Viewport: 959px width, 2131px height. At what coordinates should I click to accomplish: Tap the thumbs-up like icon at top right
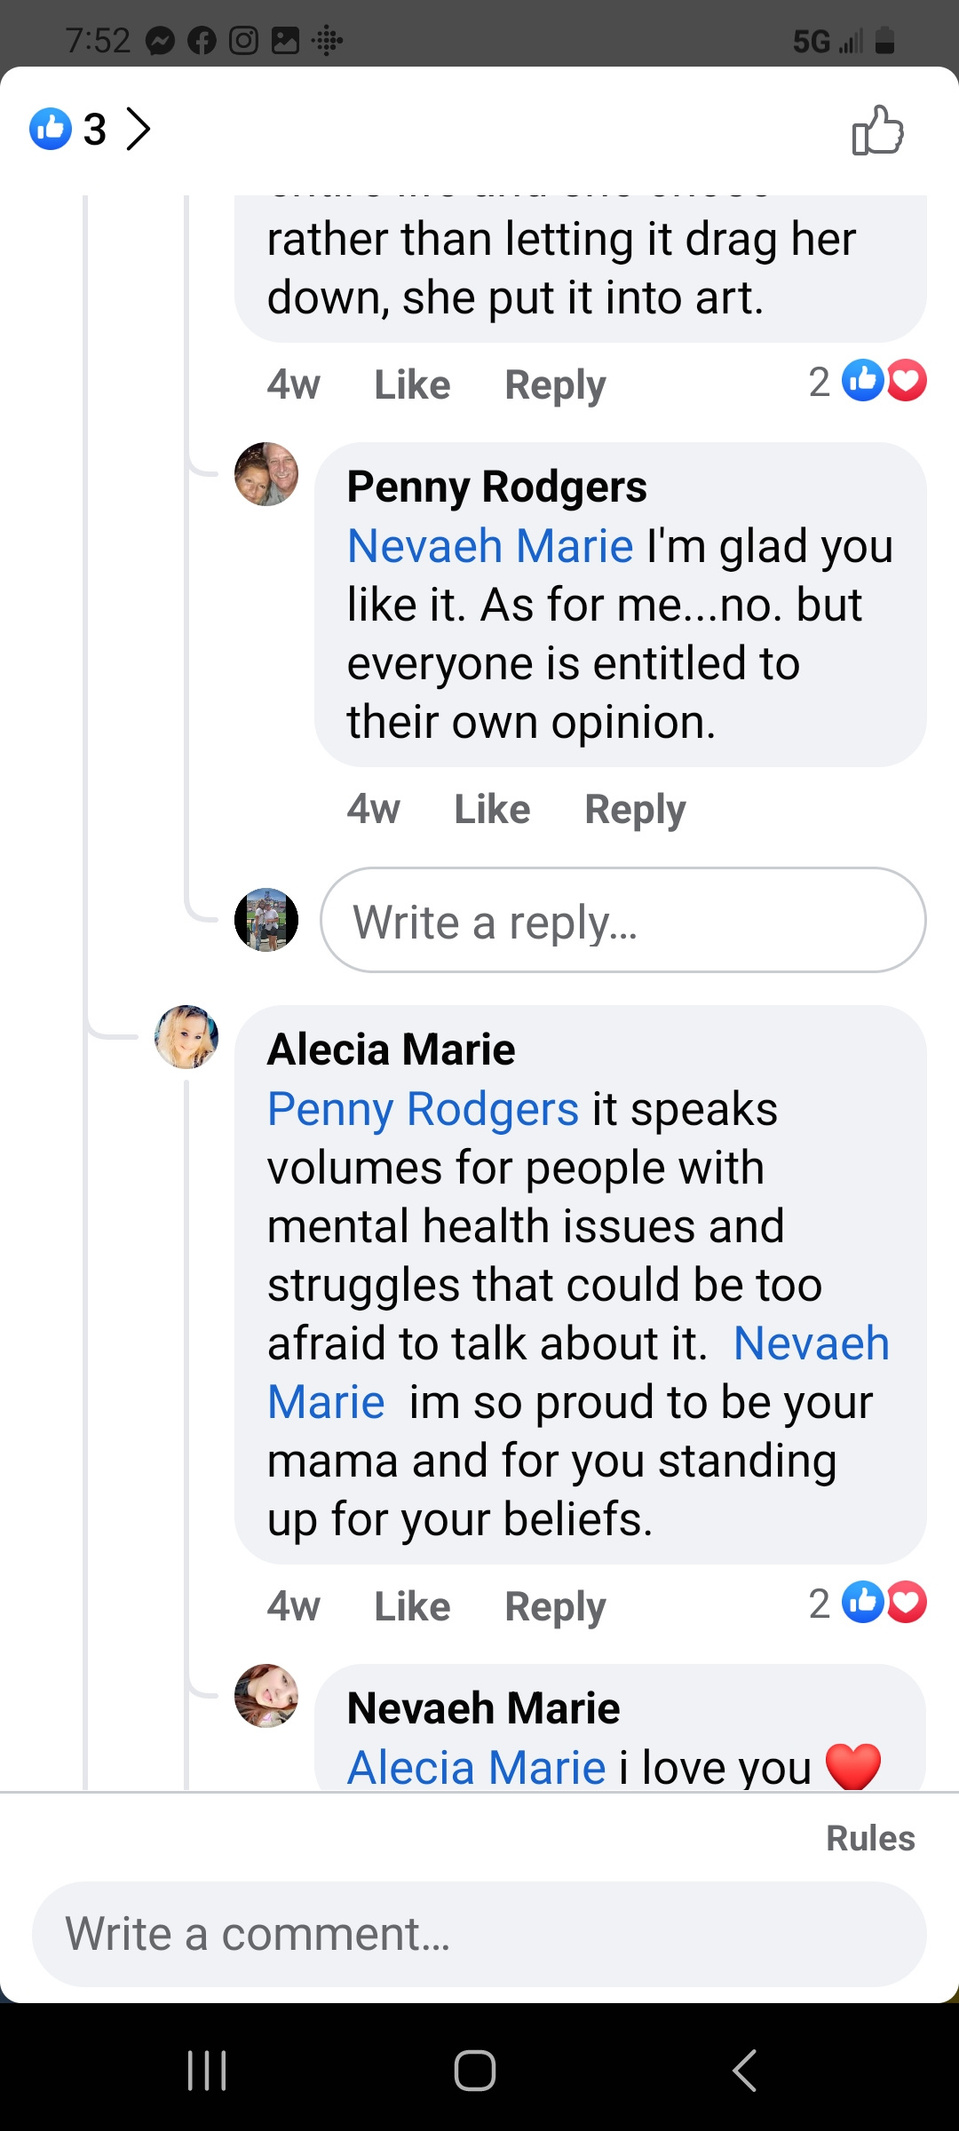tap(877, 130)
